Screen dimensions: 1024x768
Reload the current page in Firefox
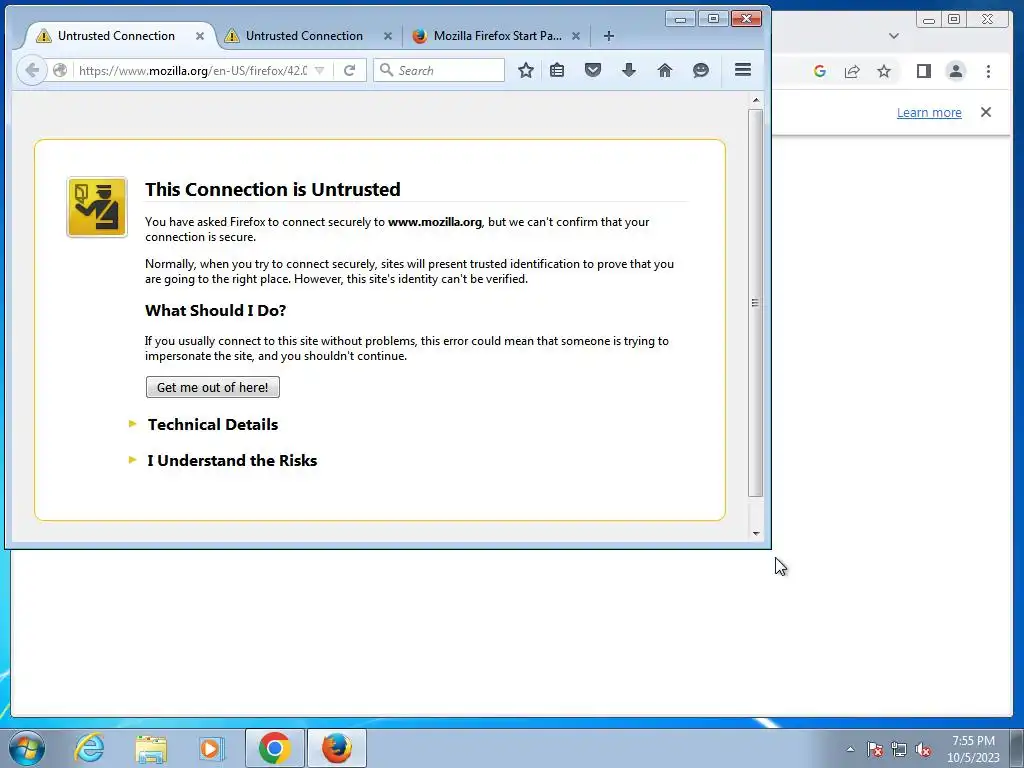click(x=349, y=70)
